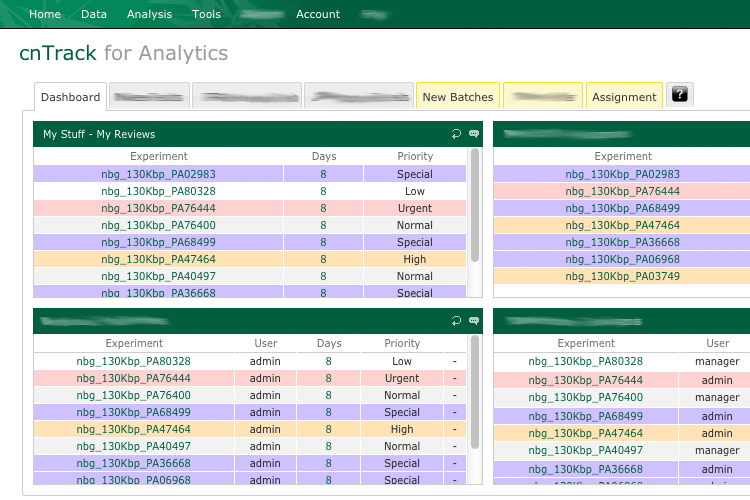This screenshot has width=750, height=500.
Task: Click the comment bubble icon in My Reviews header
Action: [473, 134]
